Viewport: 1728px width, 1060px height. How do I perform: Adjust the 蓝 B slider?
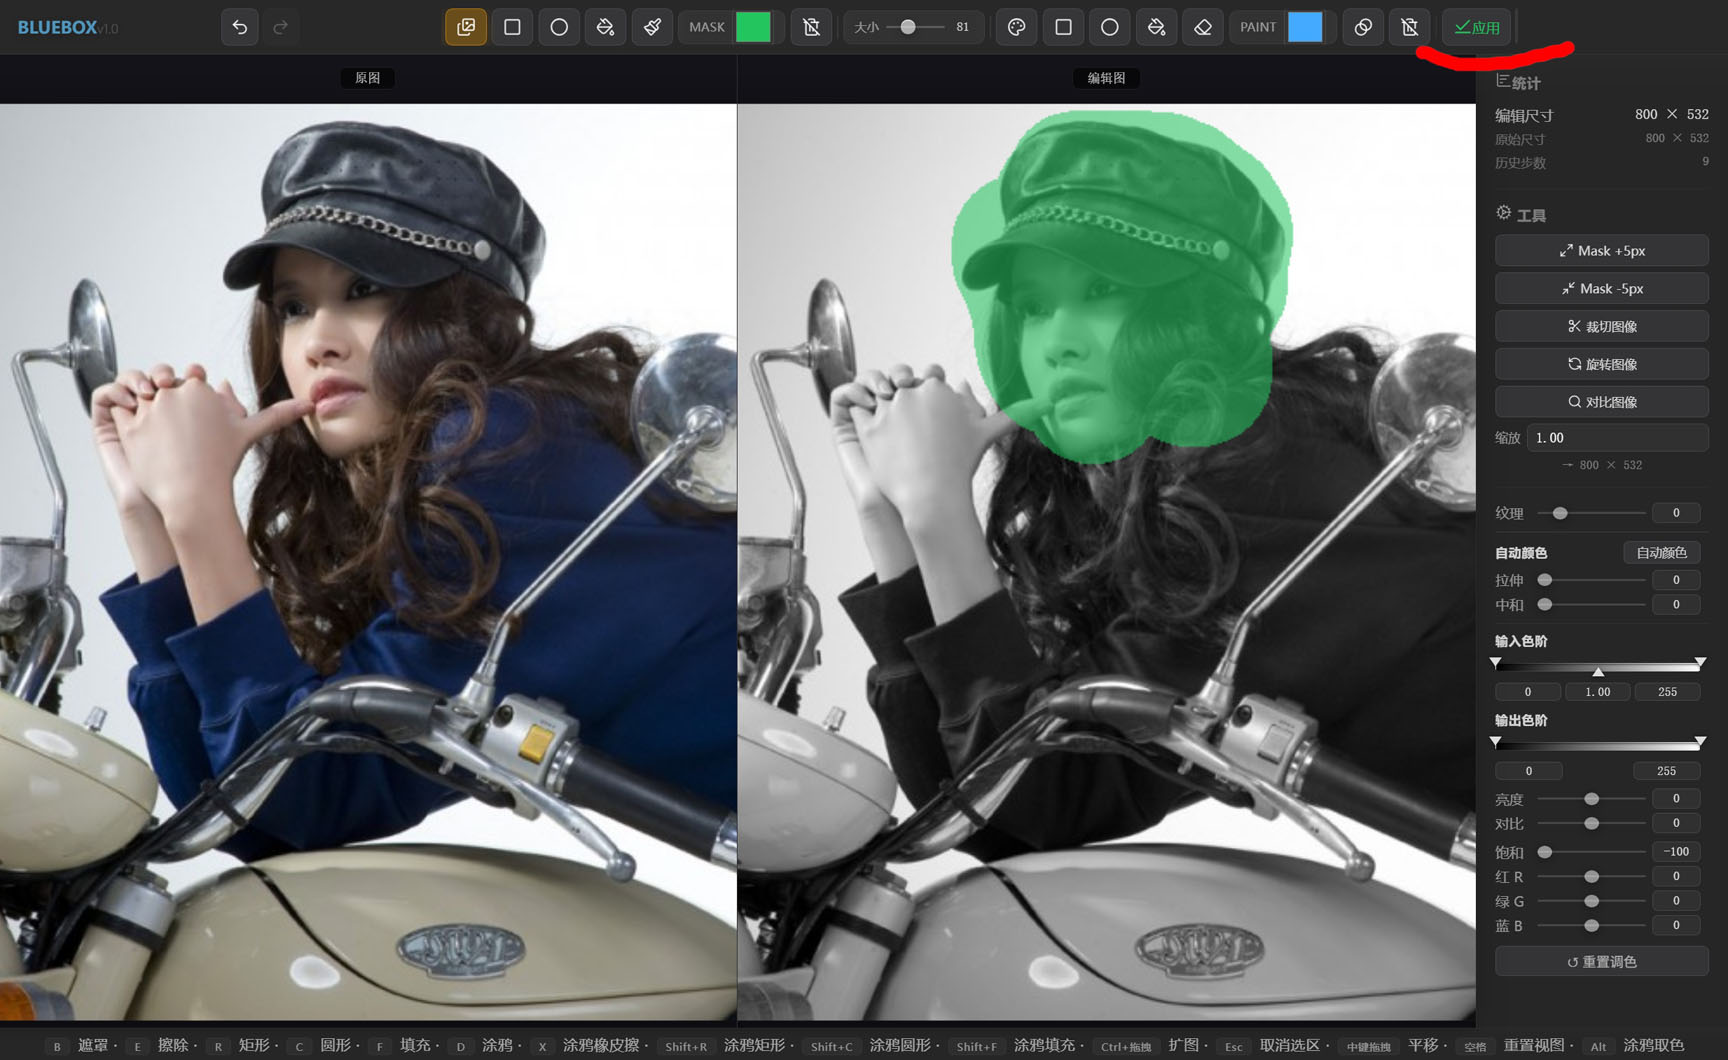(1591, 925)
